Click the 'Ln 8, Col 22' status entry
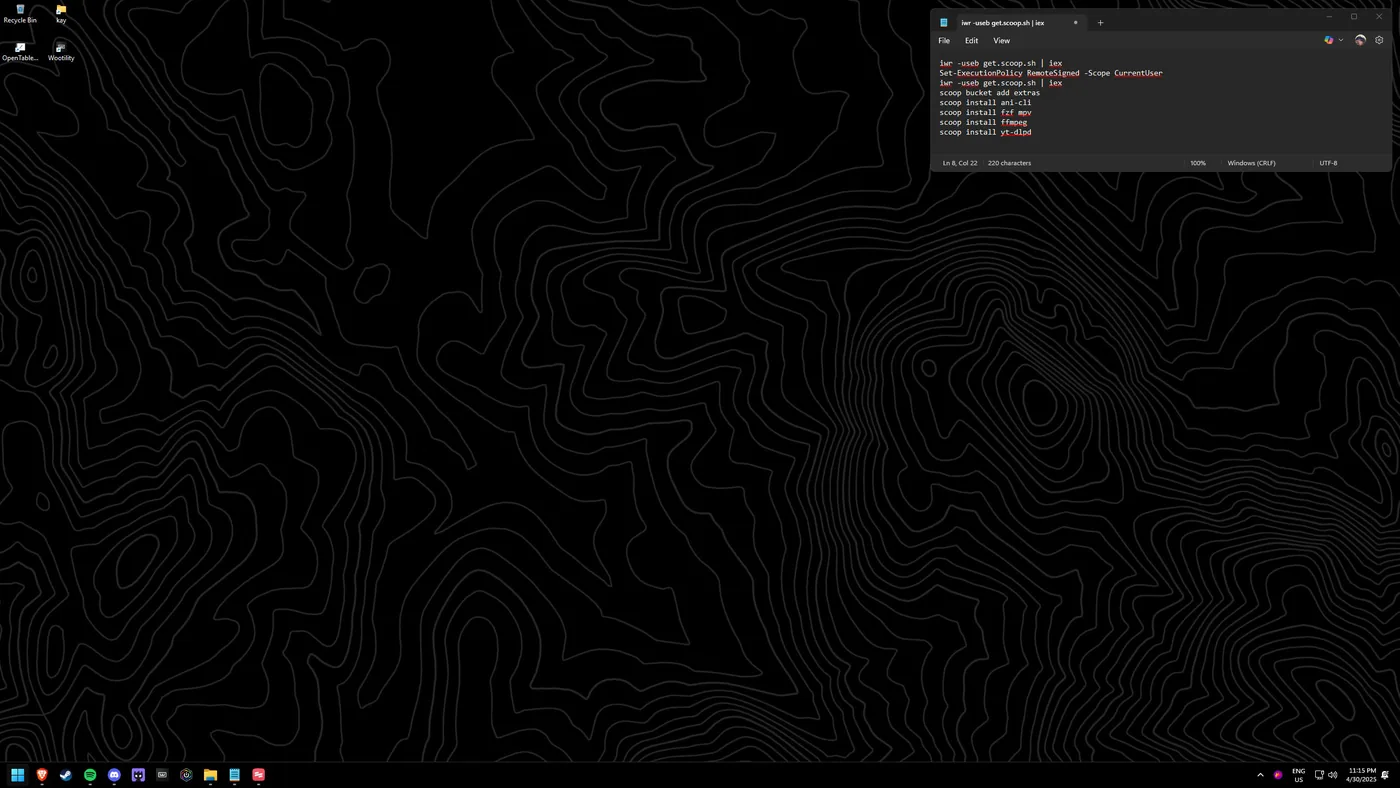 tap(960, 163)
